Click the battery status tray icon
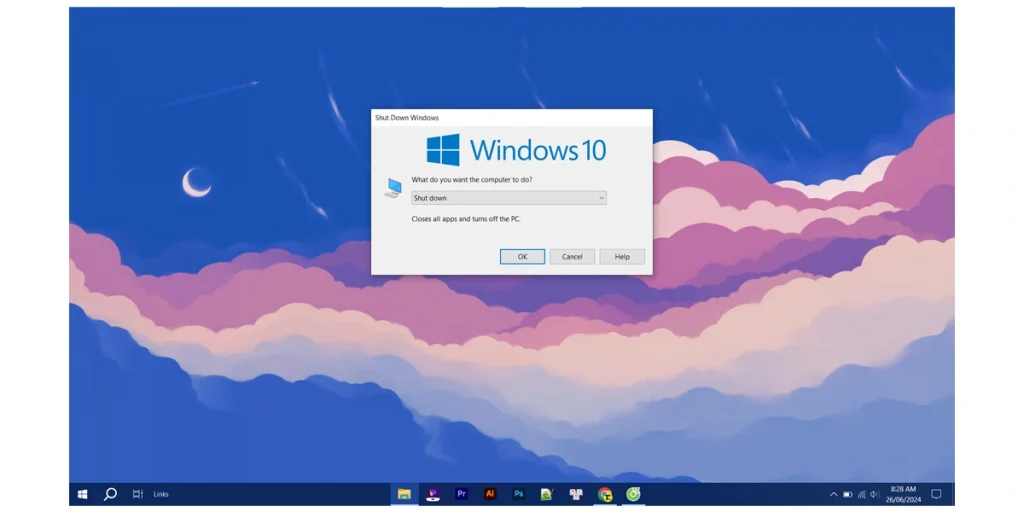Viewport: 1024px width, 512px height. click(847, 494)
